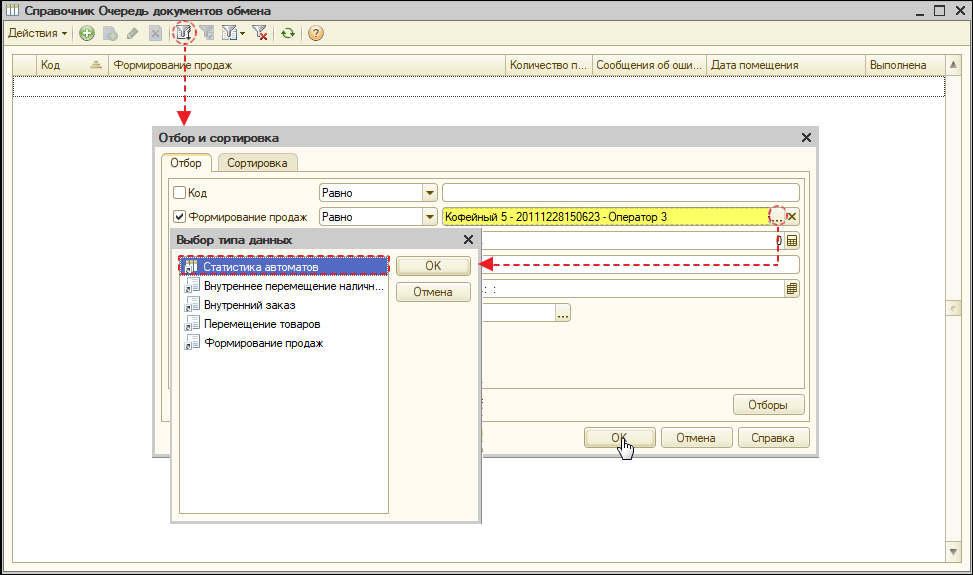Open the calendar icon in date field
Screen dimensions: 973x575
point(792,288)
